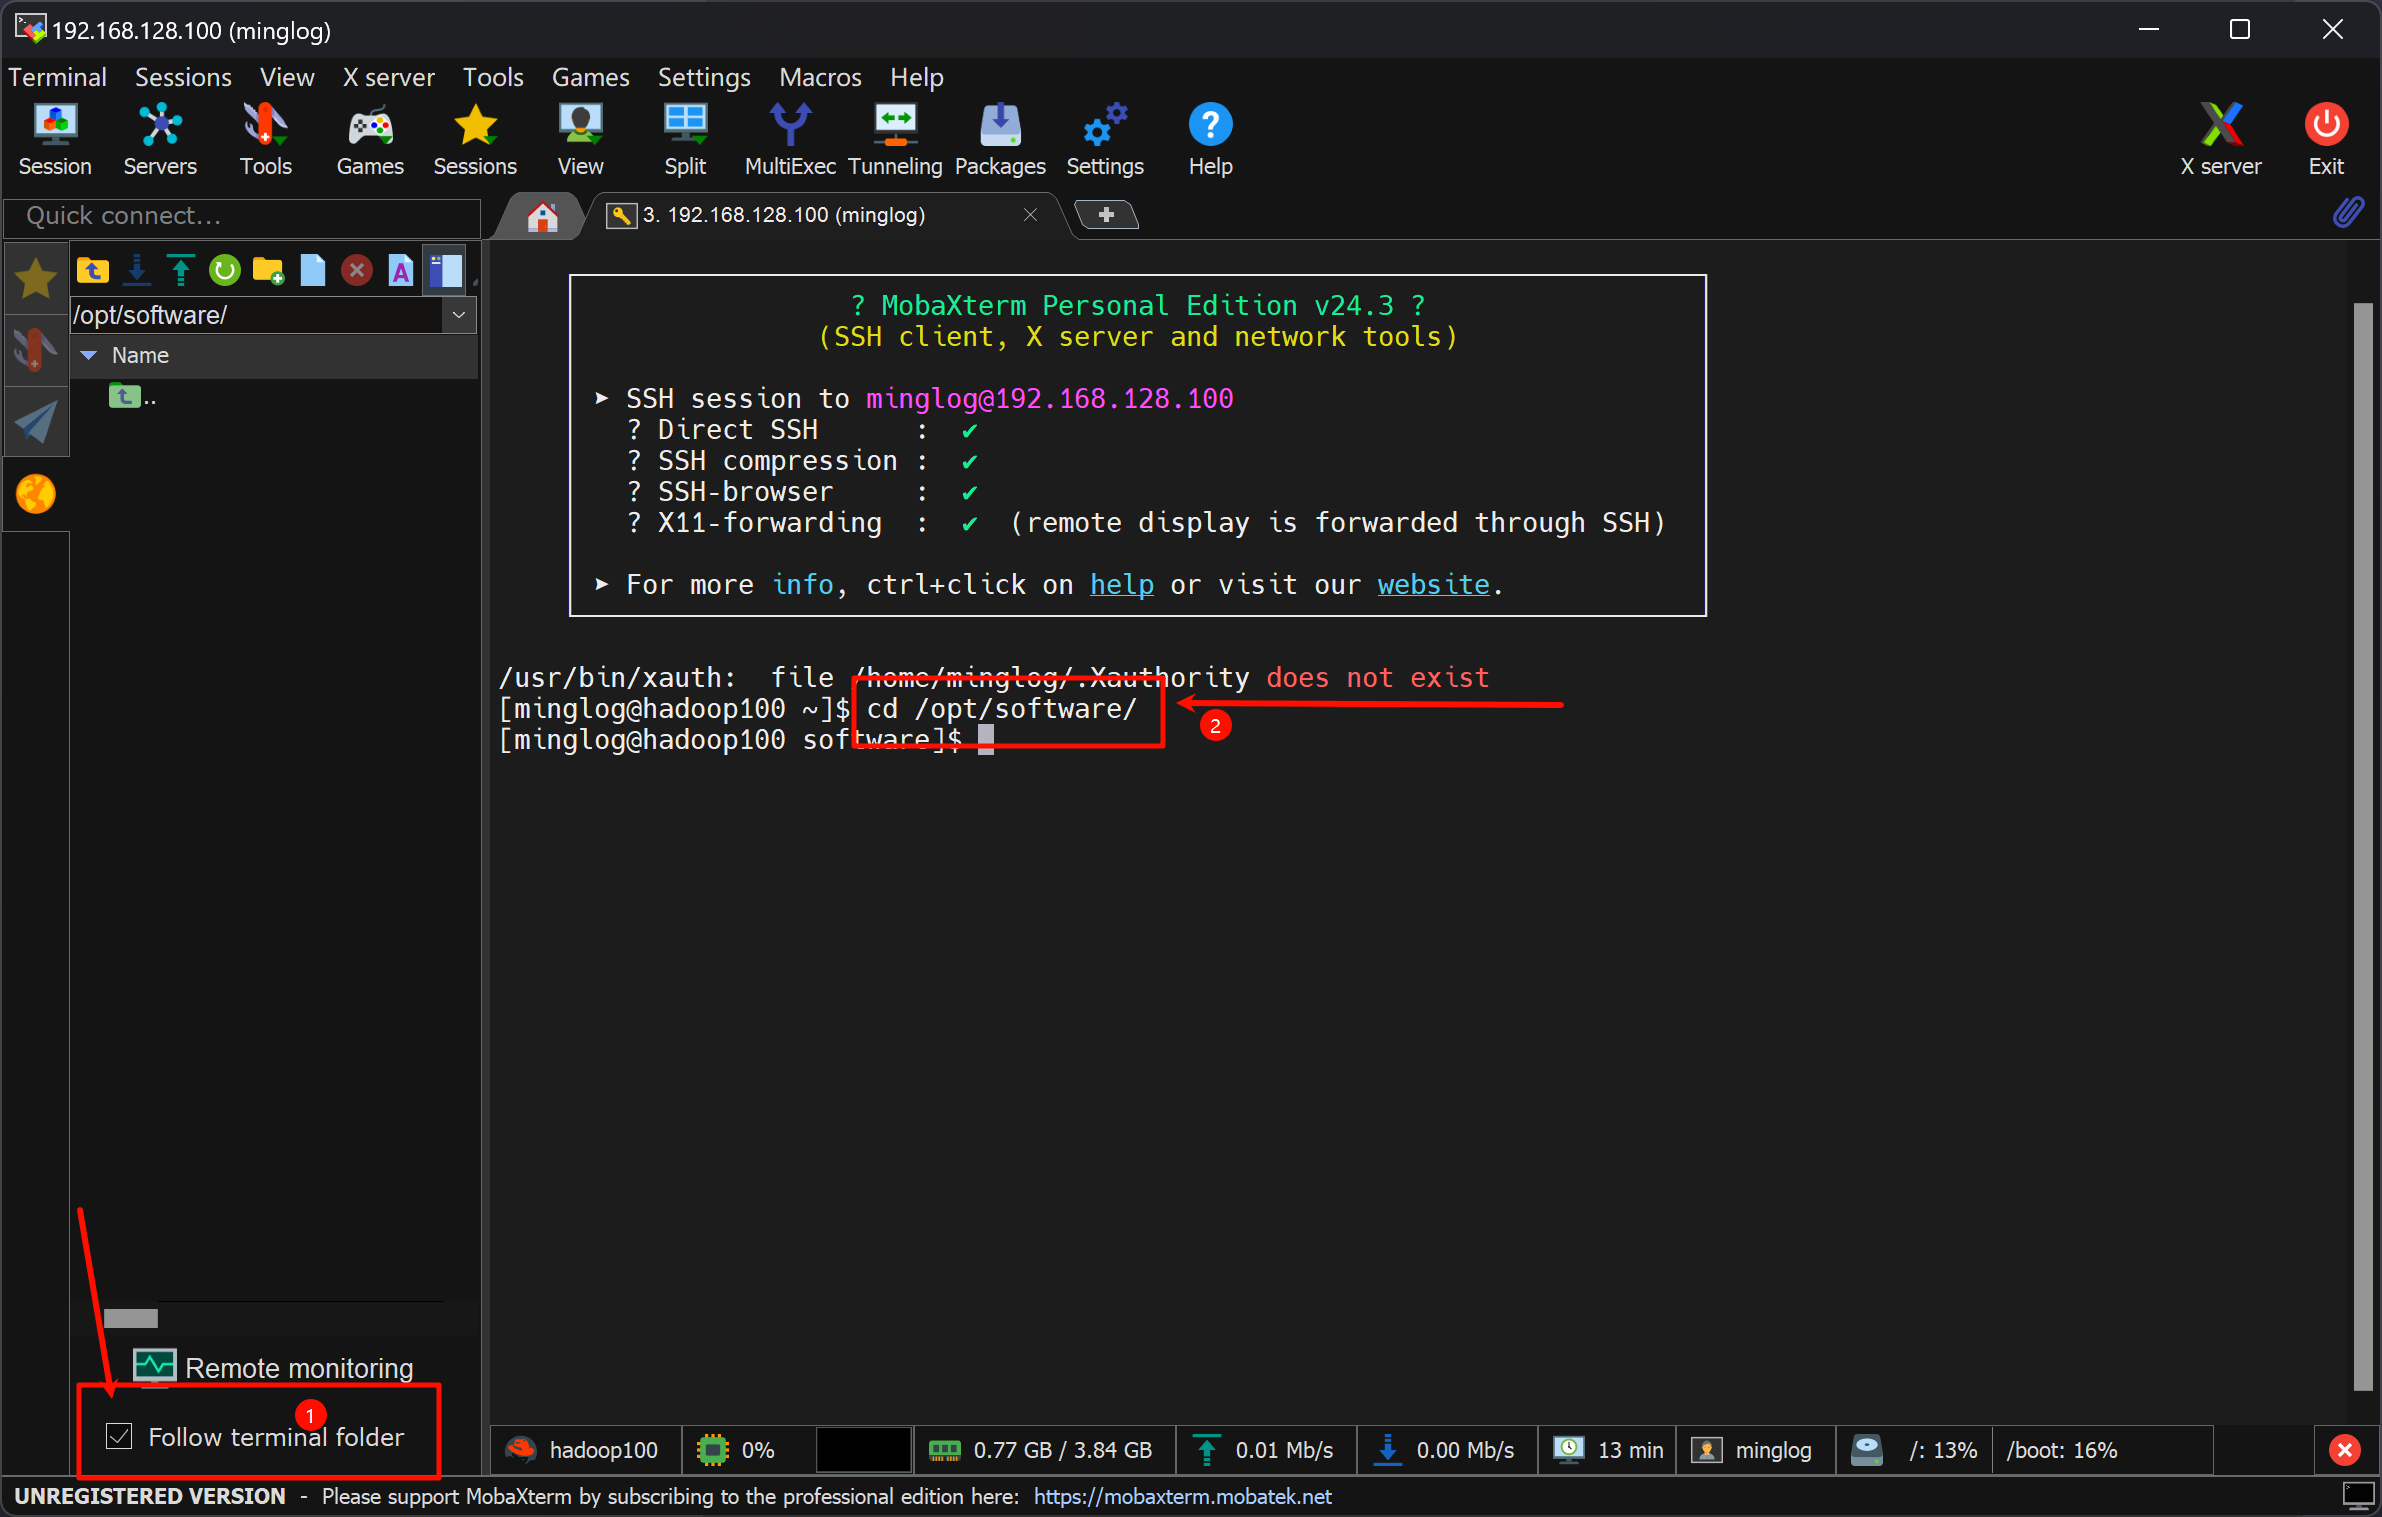Toggle the SFTP sidebar view mode icon

tap(445, 270)
